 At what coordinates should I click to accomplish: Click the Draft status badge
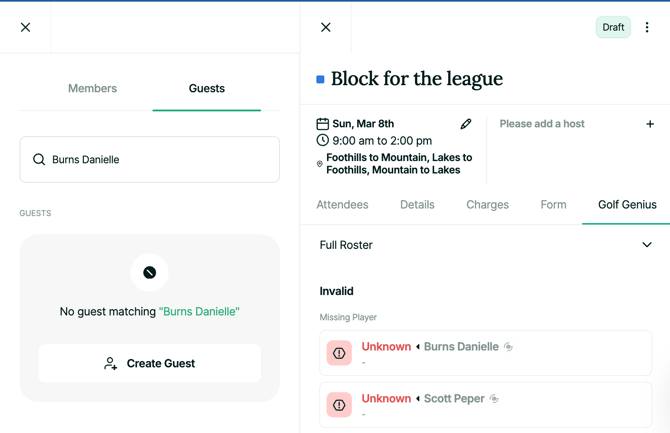(613, 28)
